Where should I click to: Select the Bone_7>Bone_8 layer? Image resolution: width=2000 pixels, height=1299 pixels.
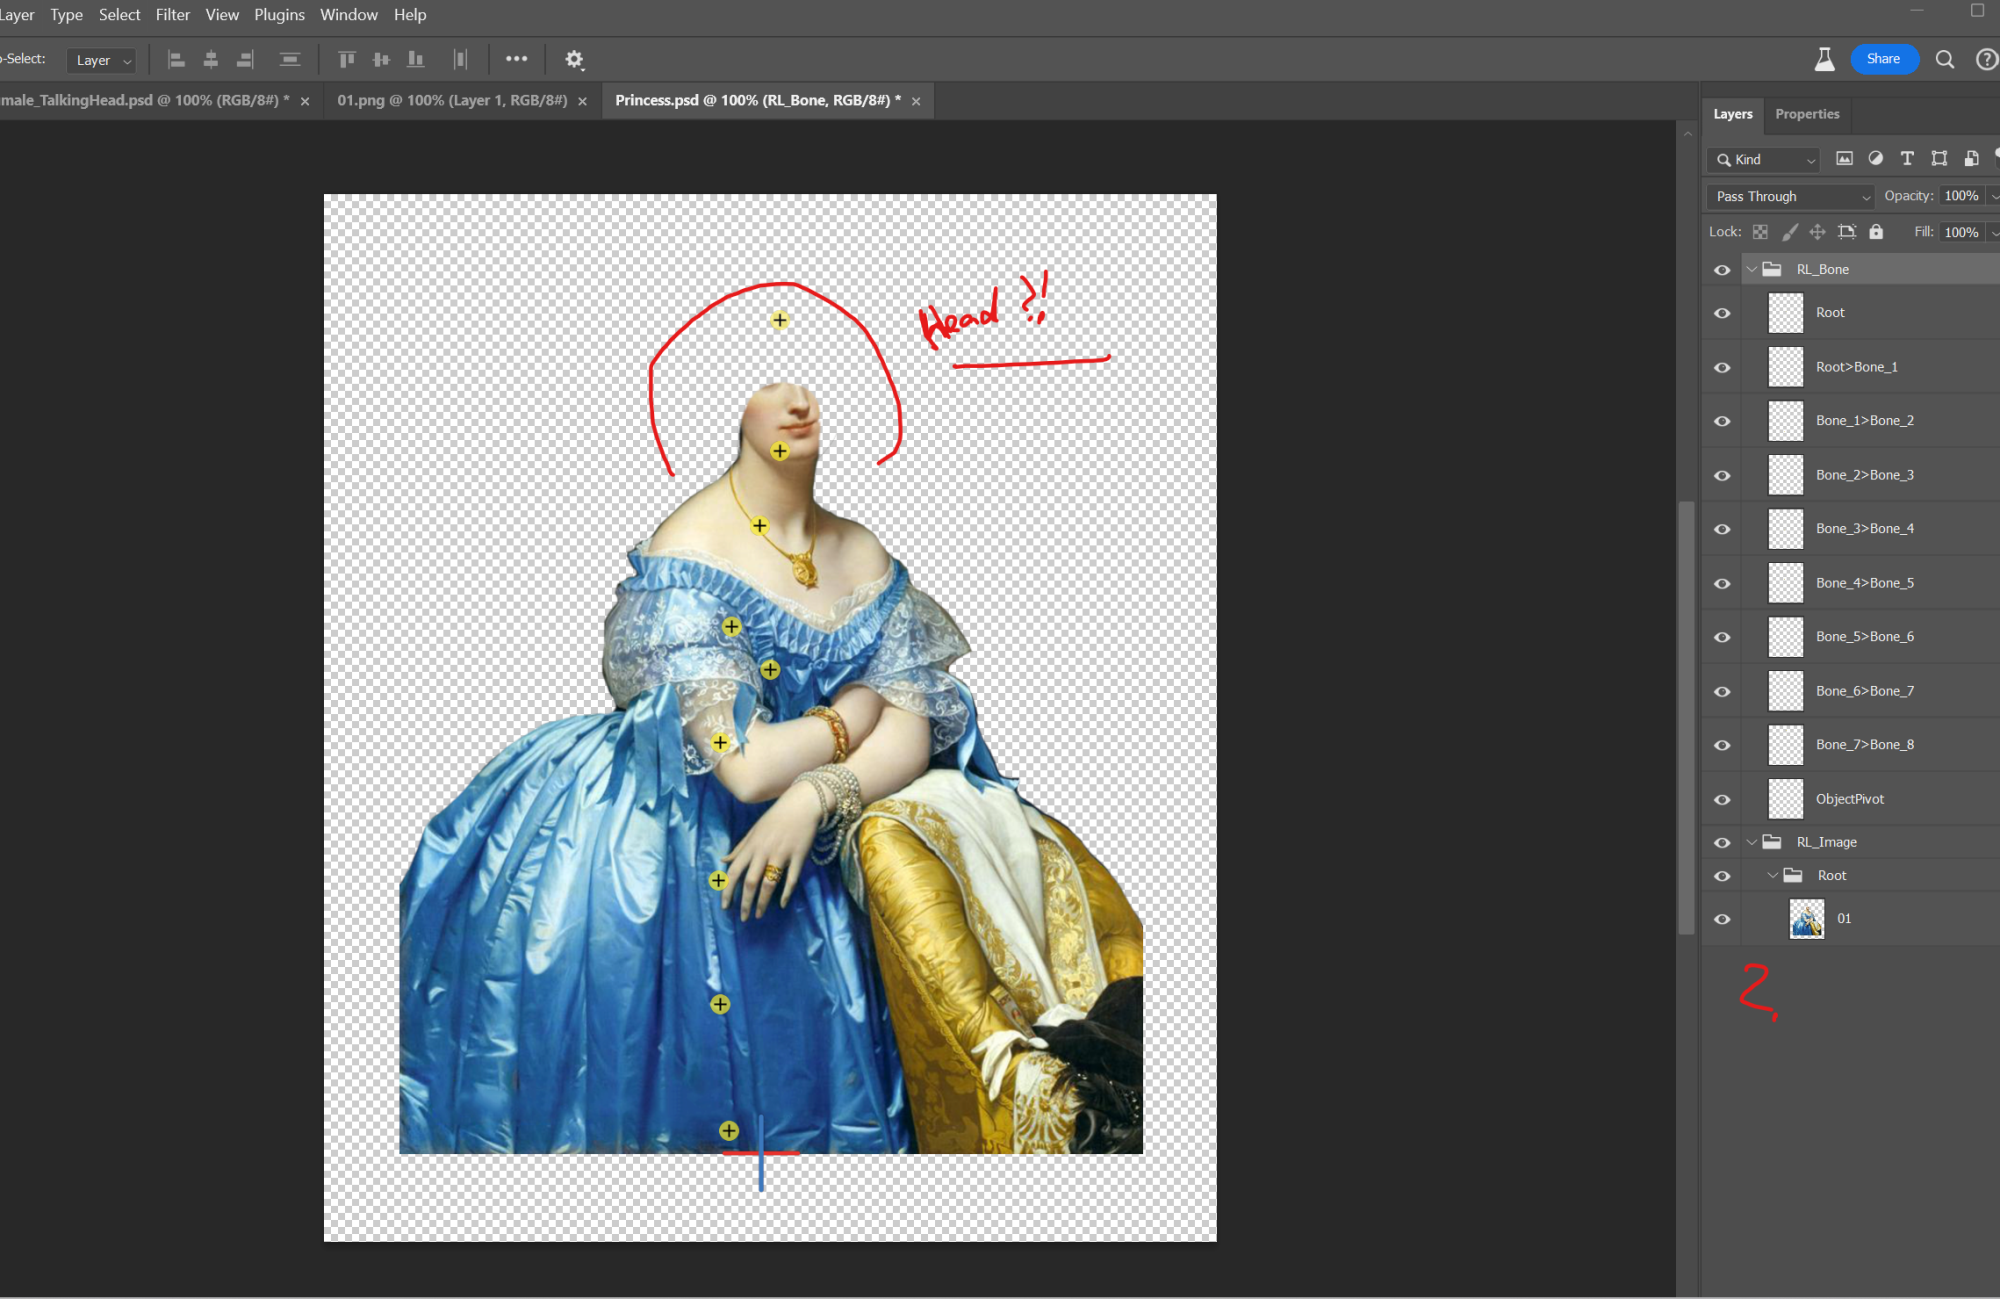point(1865,745)
